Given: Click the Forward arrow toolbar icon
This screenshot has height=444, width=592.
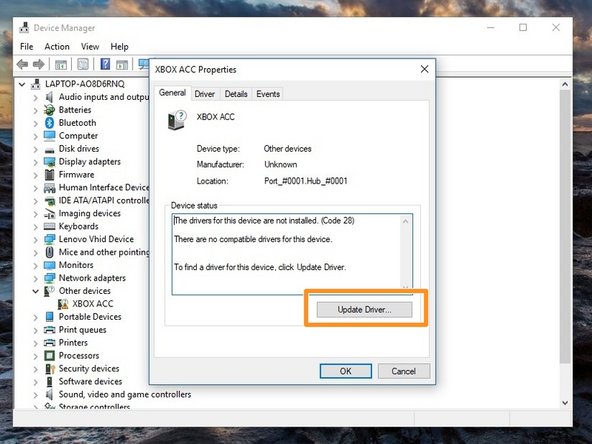Looking at the screenshot, I should pyautogui.click(x=39, y=65).
